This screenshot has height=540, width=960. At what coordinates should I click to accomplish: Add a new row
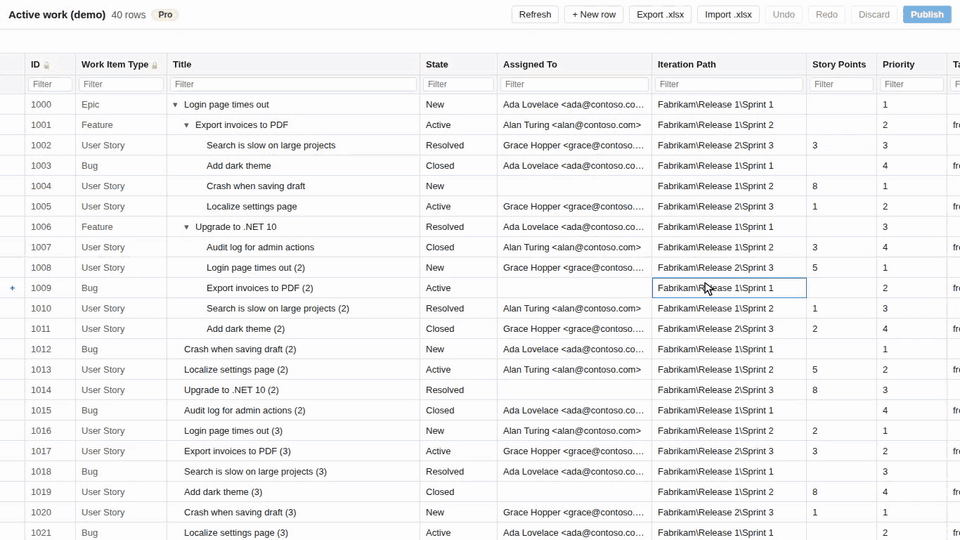coord(594,14)
